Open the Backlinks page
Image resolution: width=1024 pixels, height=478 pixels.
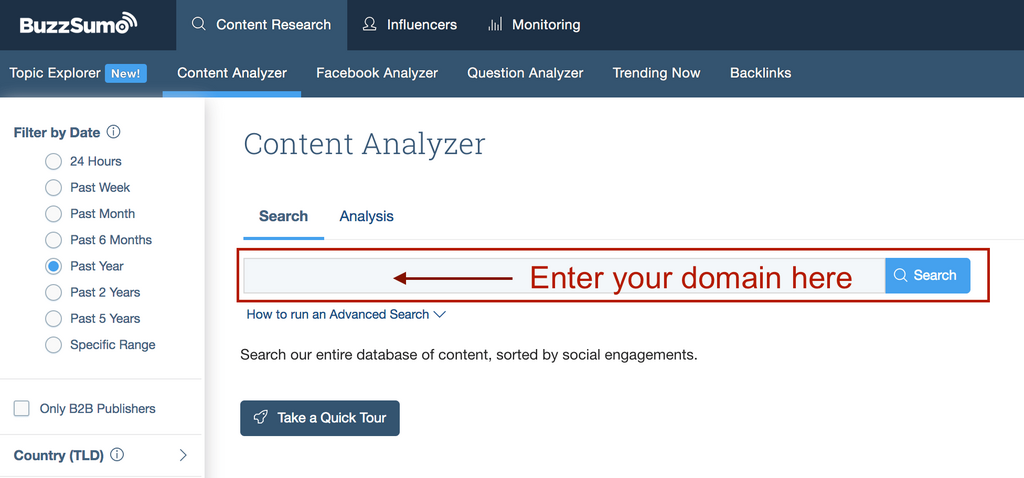click(x=760, y=73)
